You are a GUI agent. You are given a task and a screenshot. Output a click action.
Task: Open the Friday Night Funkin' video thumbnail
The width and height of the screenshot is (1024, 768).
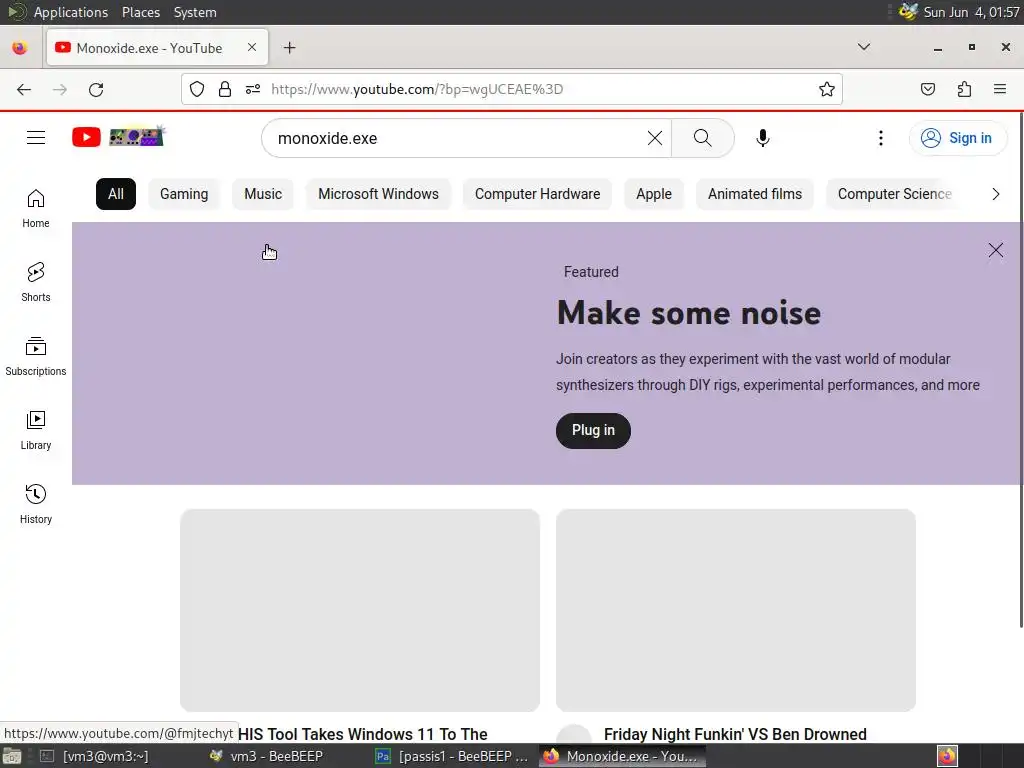735,610
